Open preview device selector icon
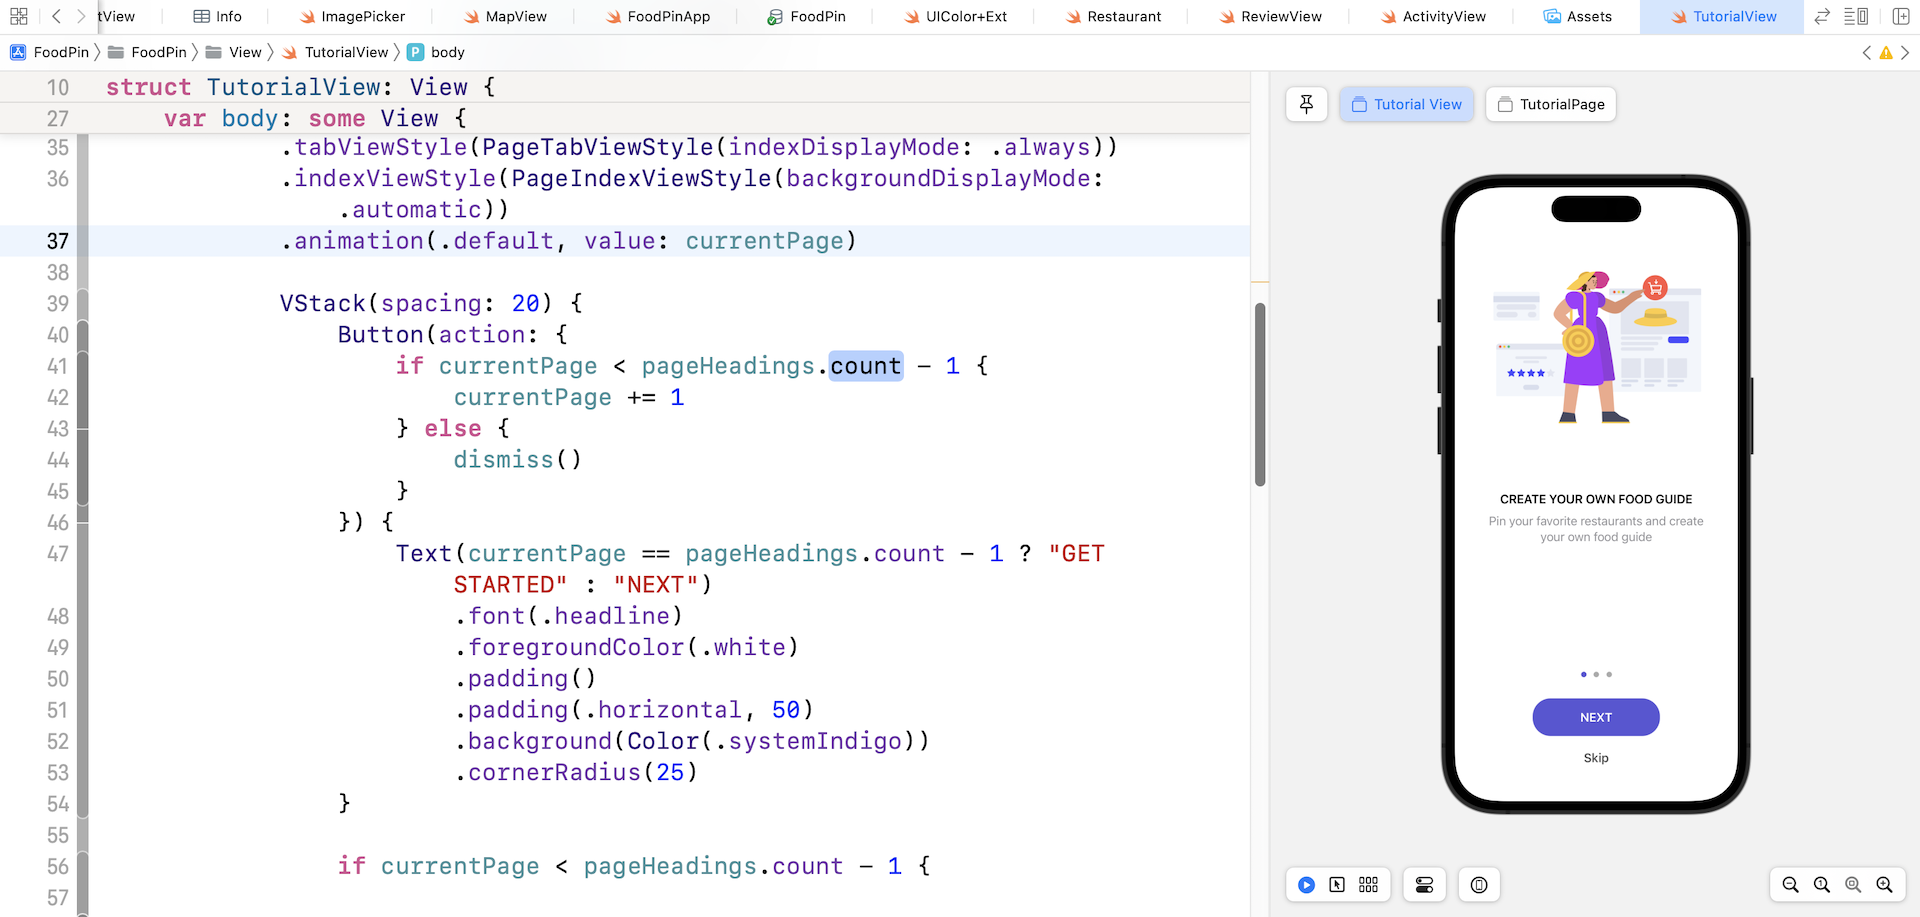 coord(1479,885)
